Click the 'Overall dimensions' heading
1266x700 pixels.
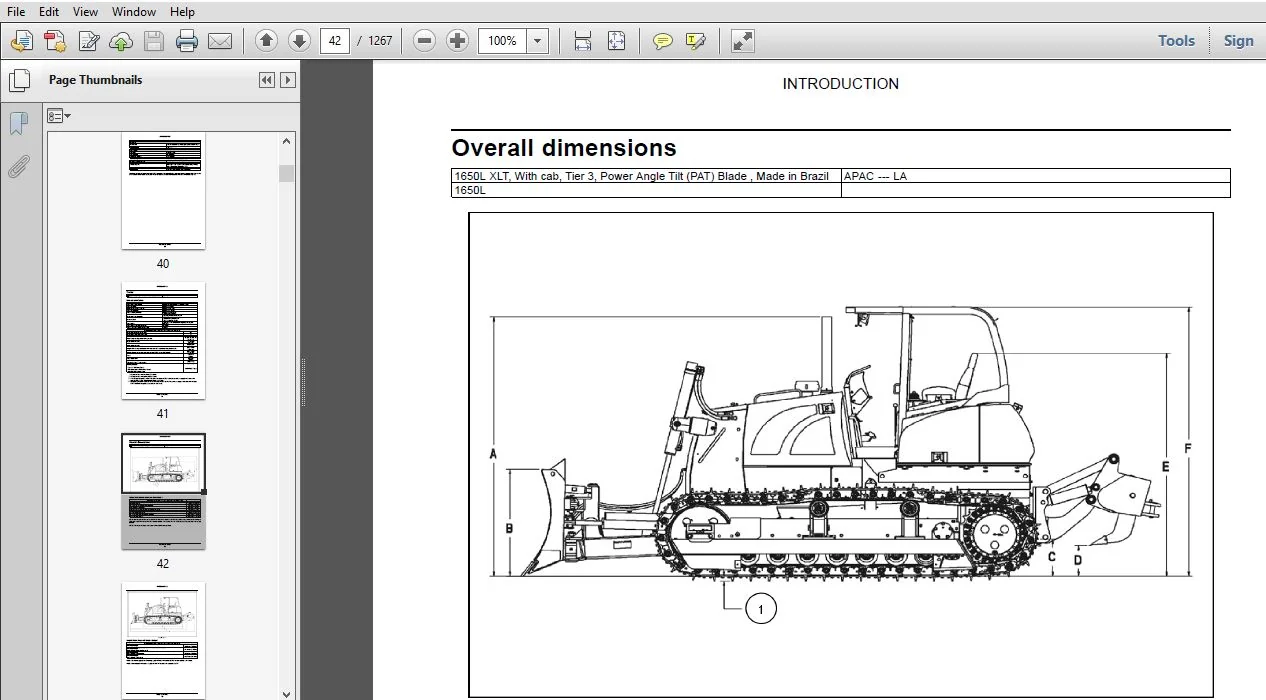(x=564, y=148)
